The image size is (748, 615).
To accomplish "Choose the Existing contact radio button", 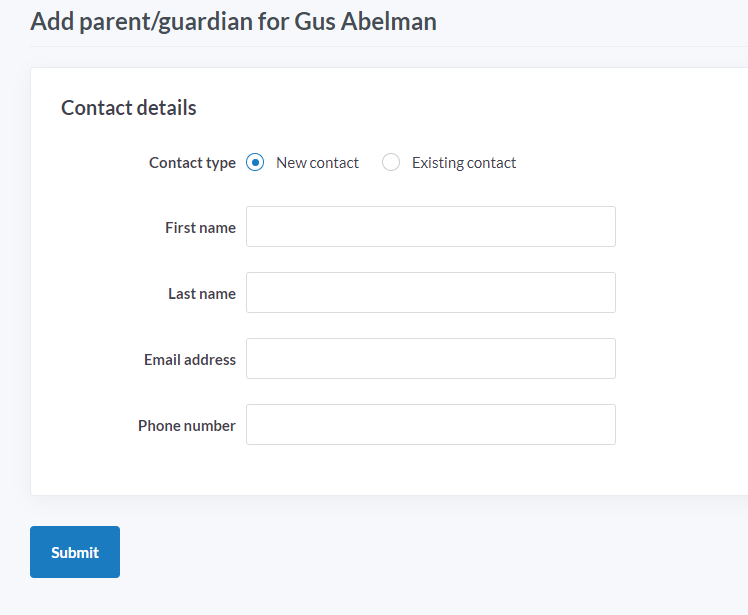I will pyautogui.click(x=391, y=162).
